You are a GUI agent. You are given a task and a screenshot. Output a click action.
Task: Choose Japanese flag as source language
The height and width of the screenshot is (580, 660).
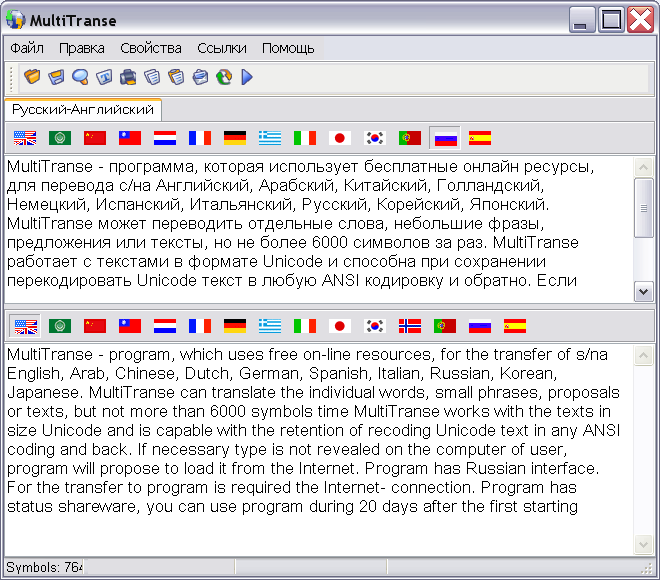pyautogui.click(x=340, y=138)
